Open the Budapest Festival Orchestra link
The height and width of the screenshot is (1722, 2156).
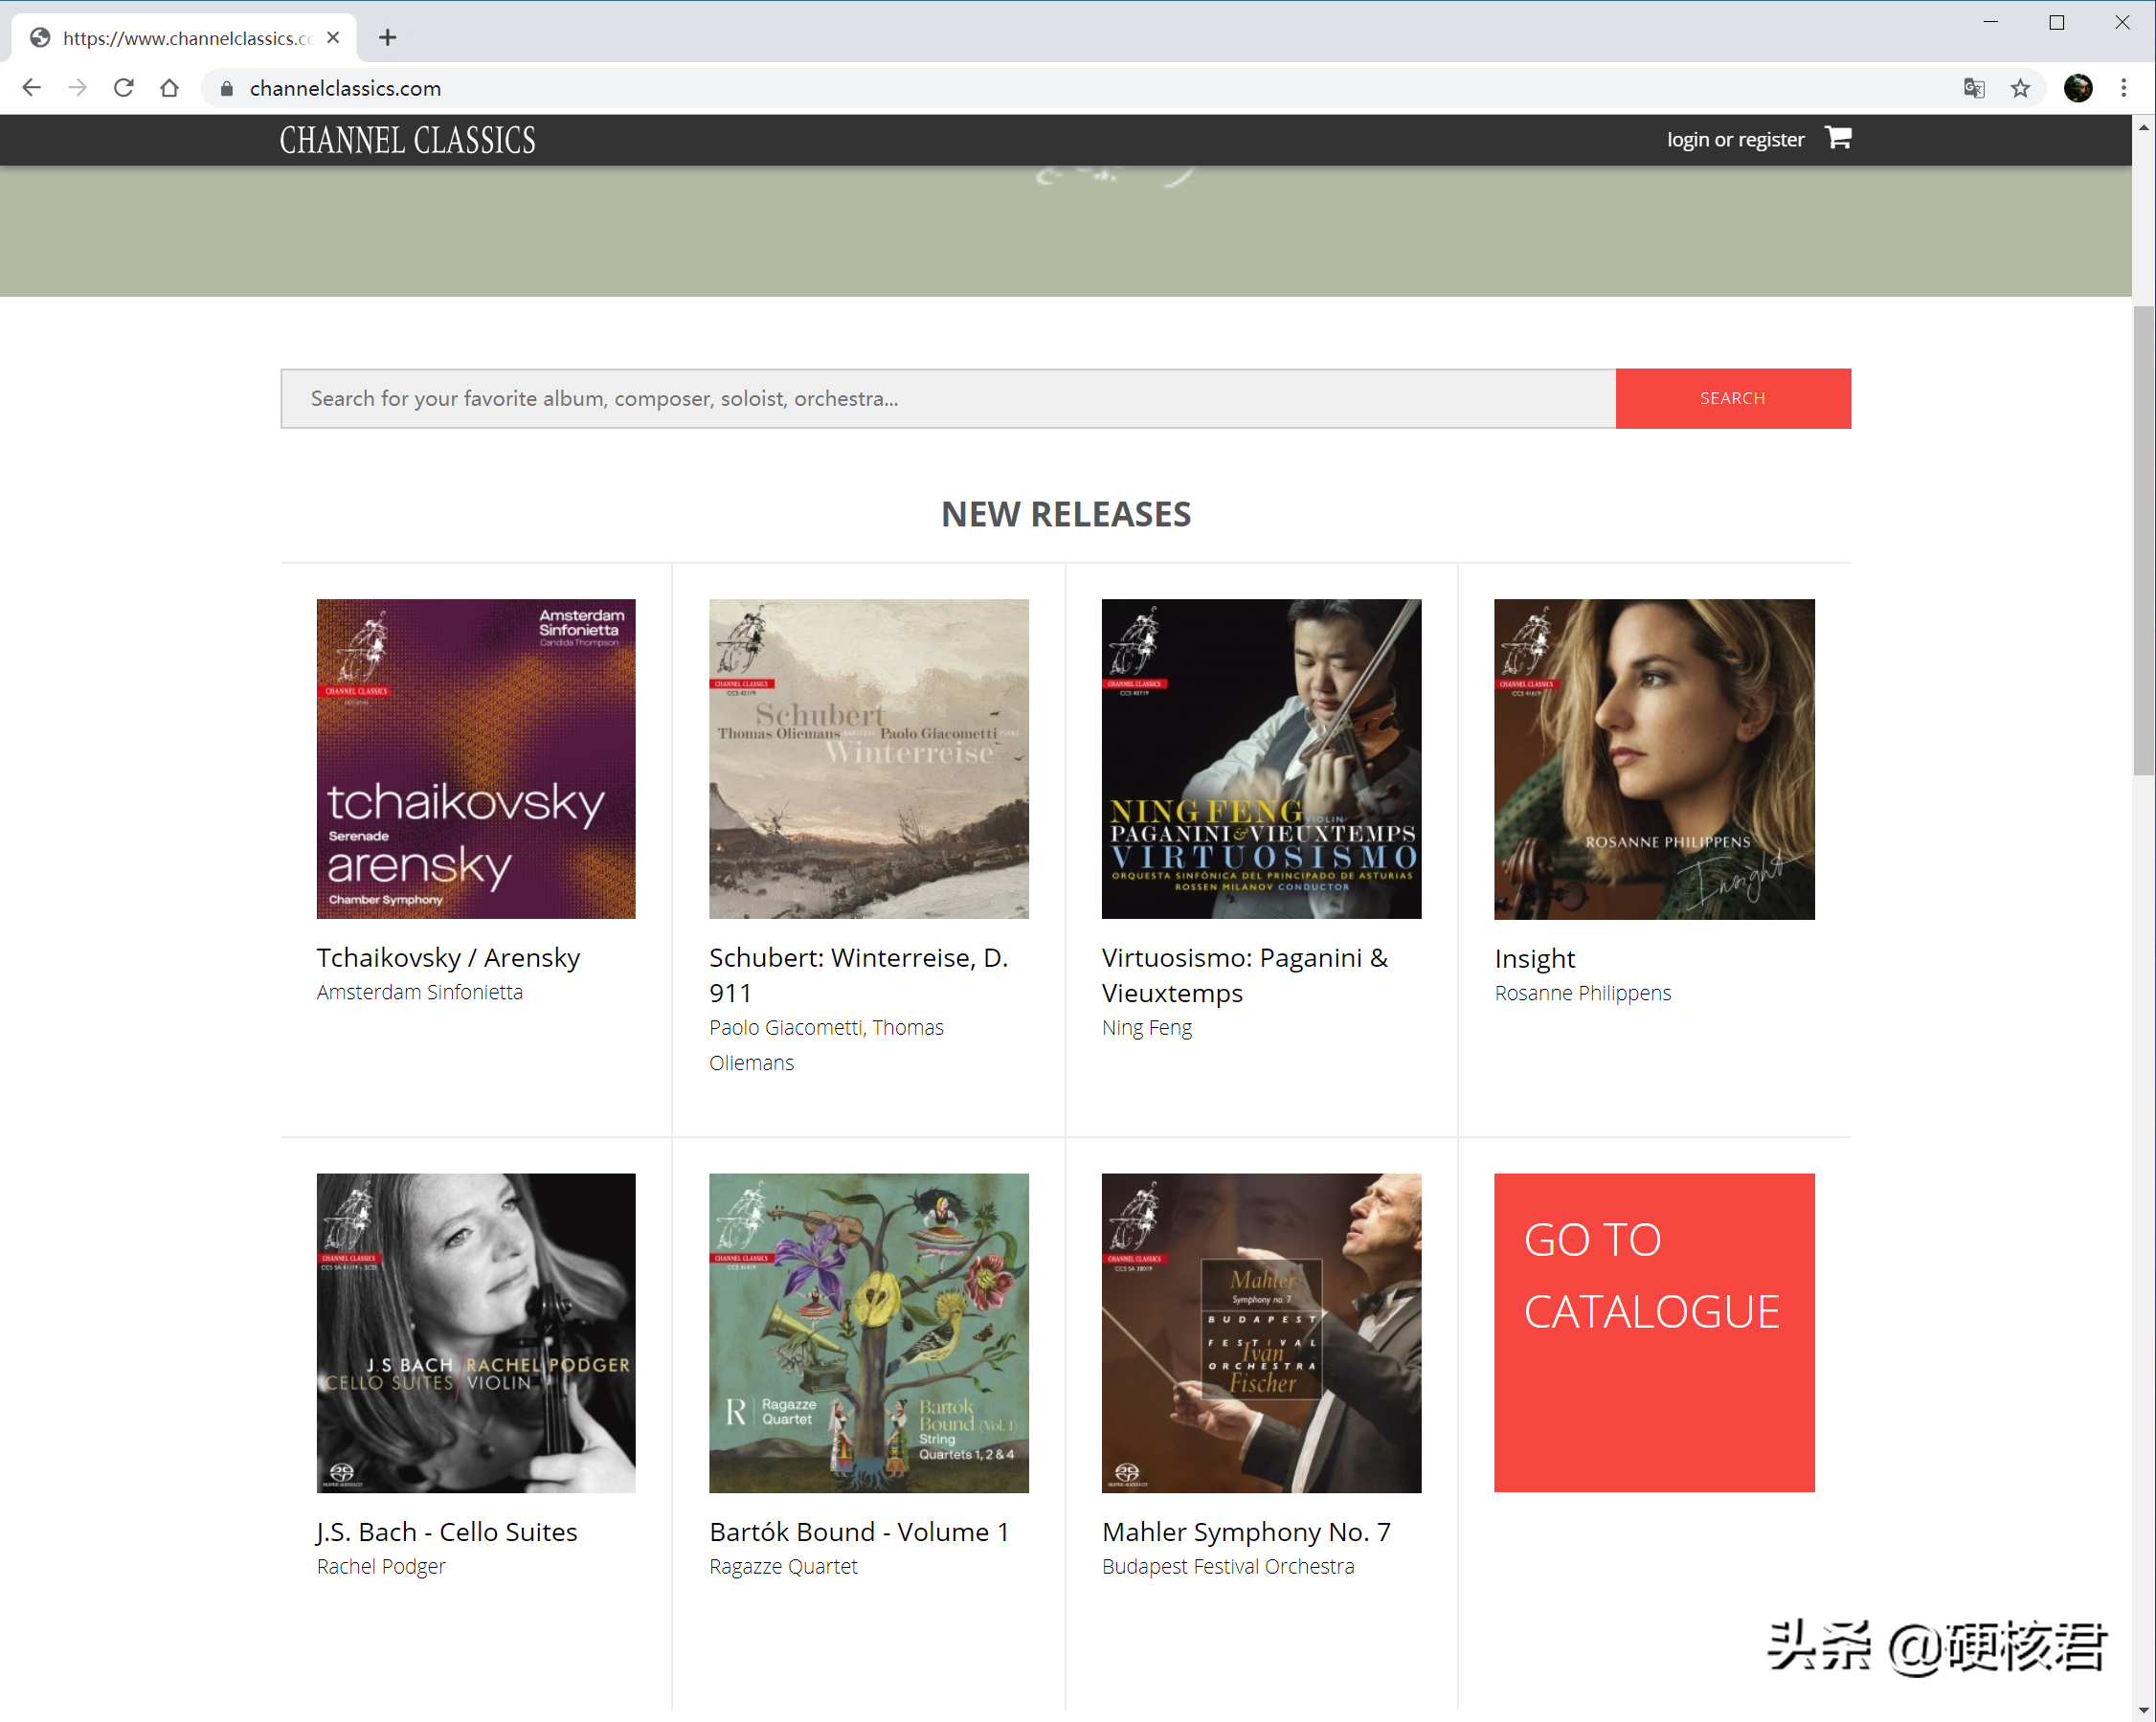1228,1567
